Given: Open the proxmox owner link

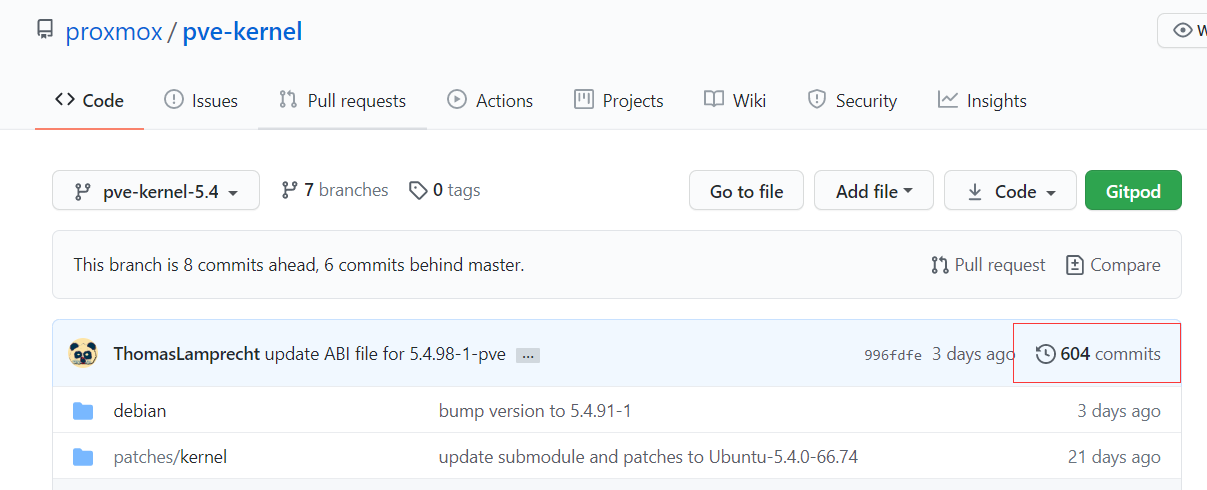Looking at the screenshot, I should click(113, 31).
